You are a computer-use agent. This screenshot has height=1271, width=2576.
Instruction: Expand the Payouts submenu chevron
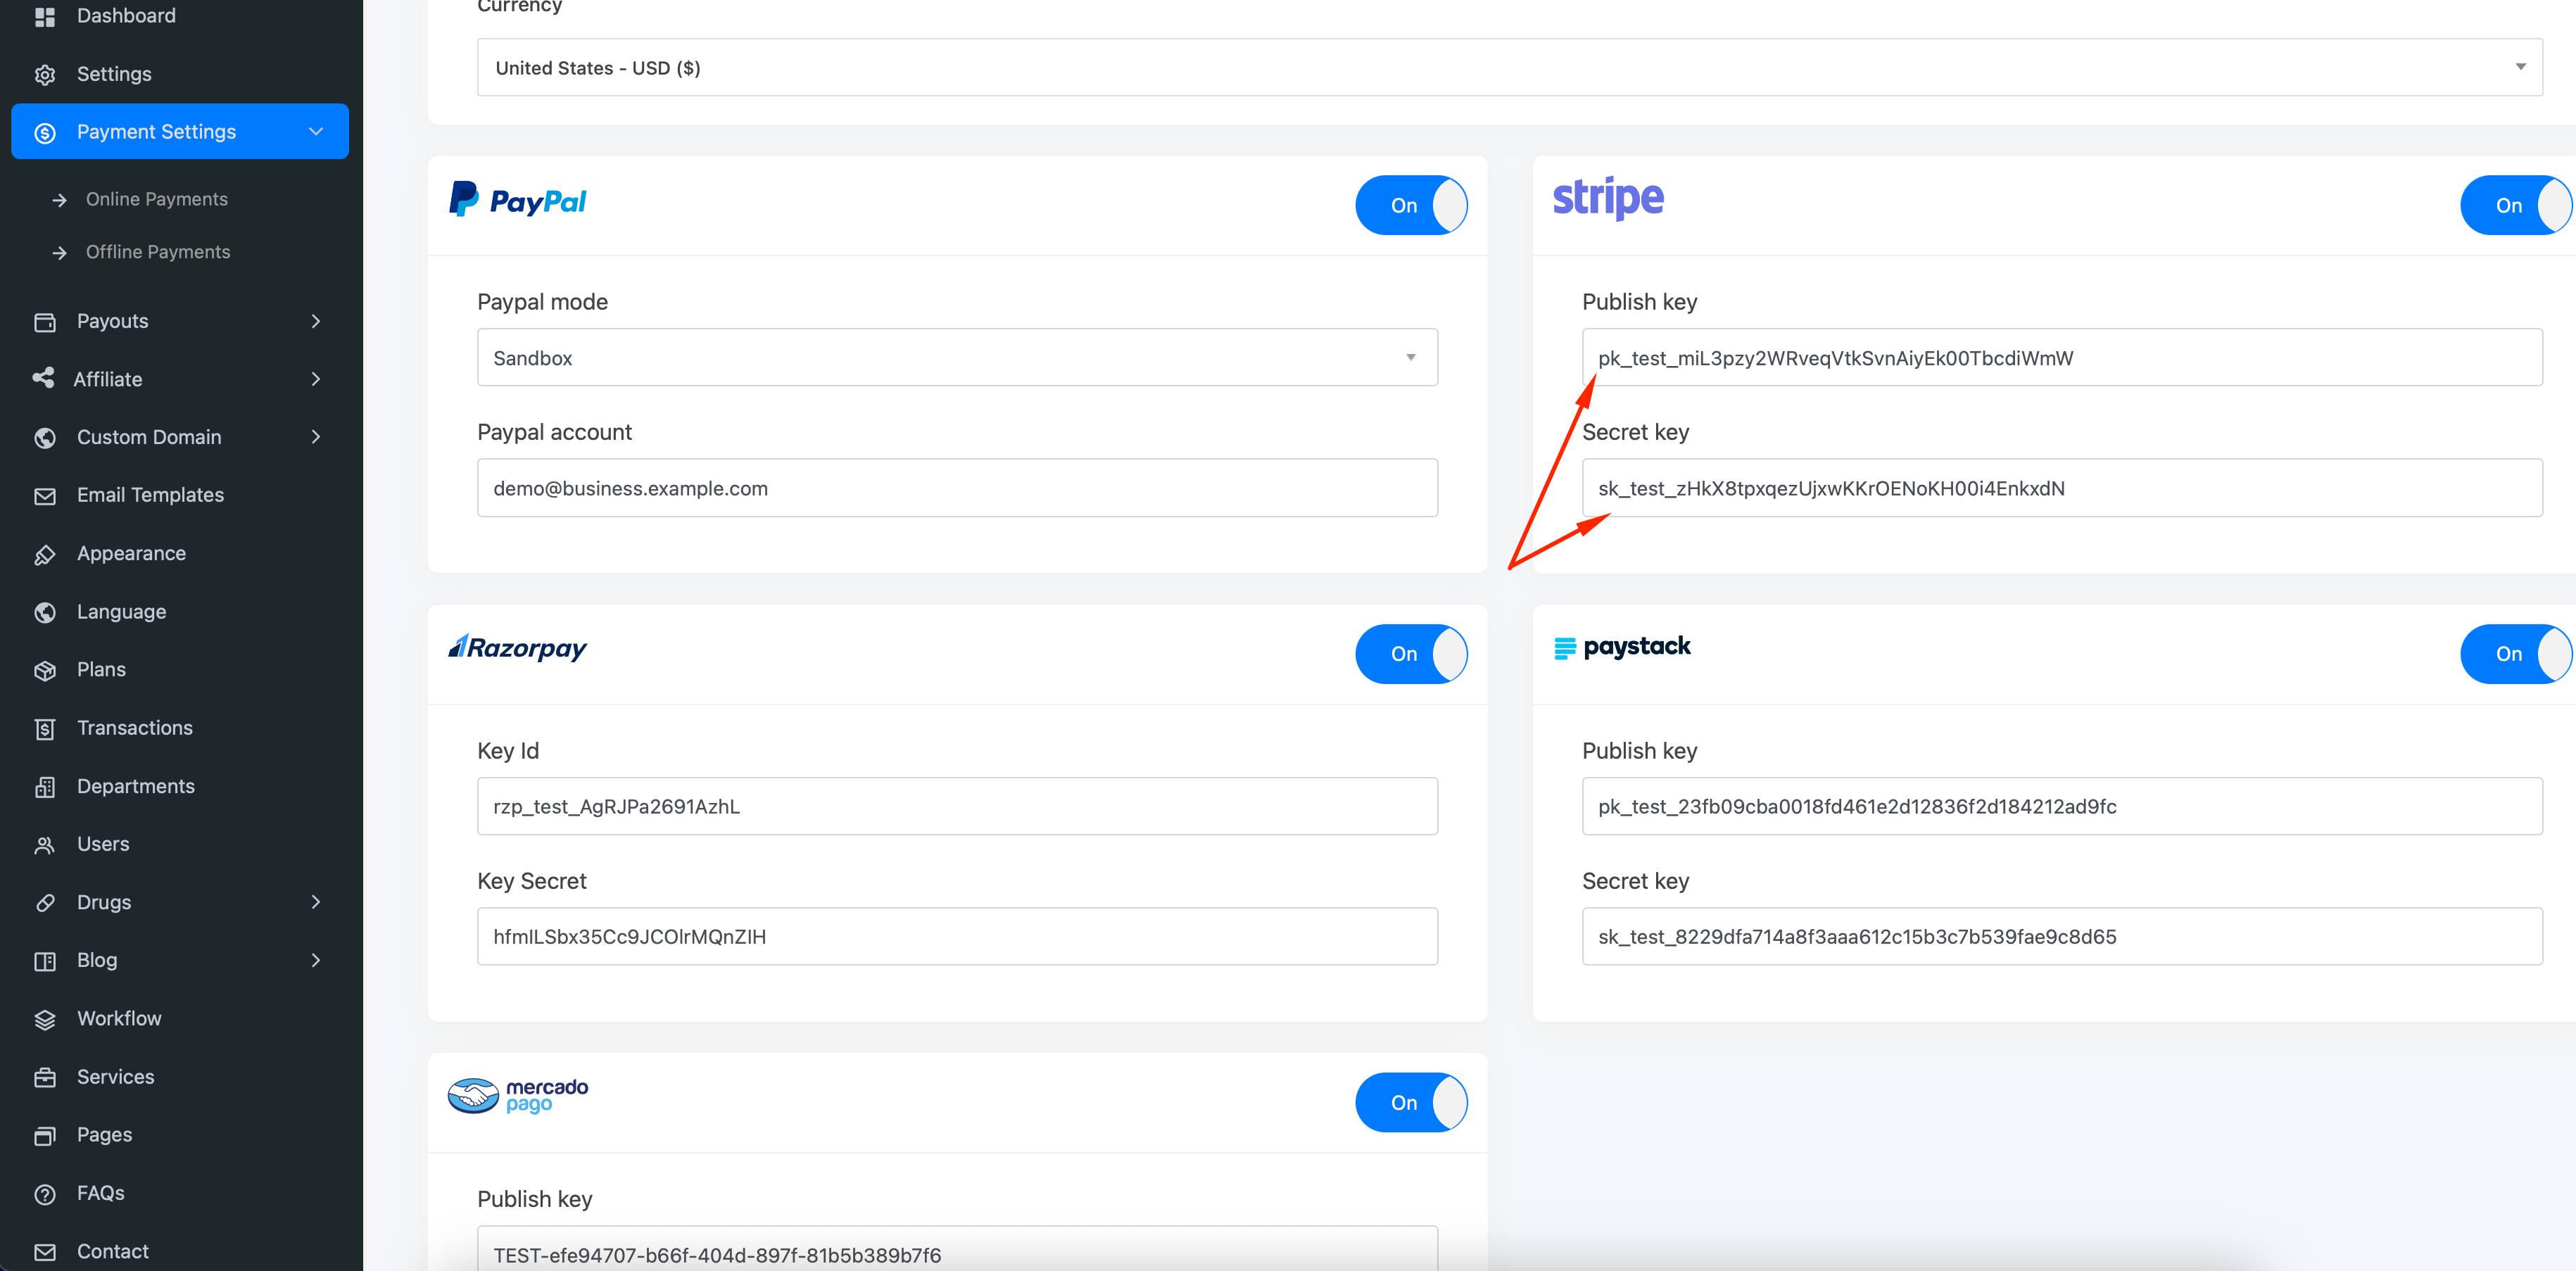click(316, 321)
